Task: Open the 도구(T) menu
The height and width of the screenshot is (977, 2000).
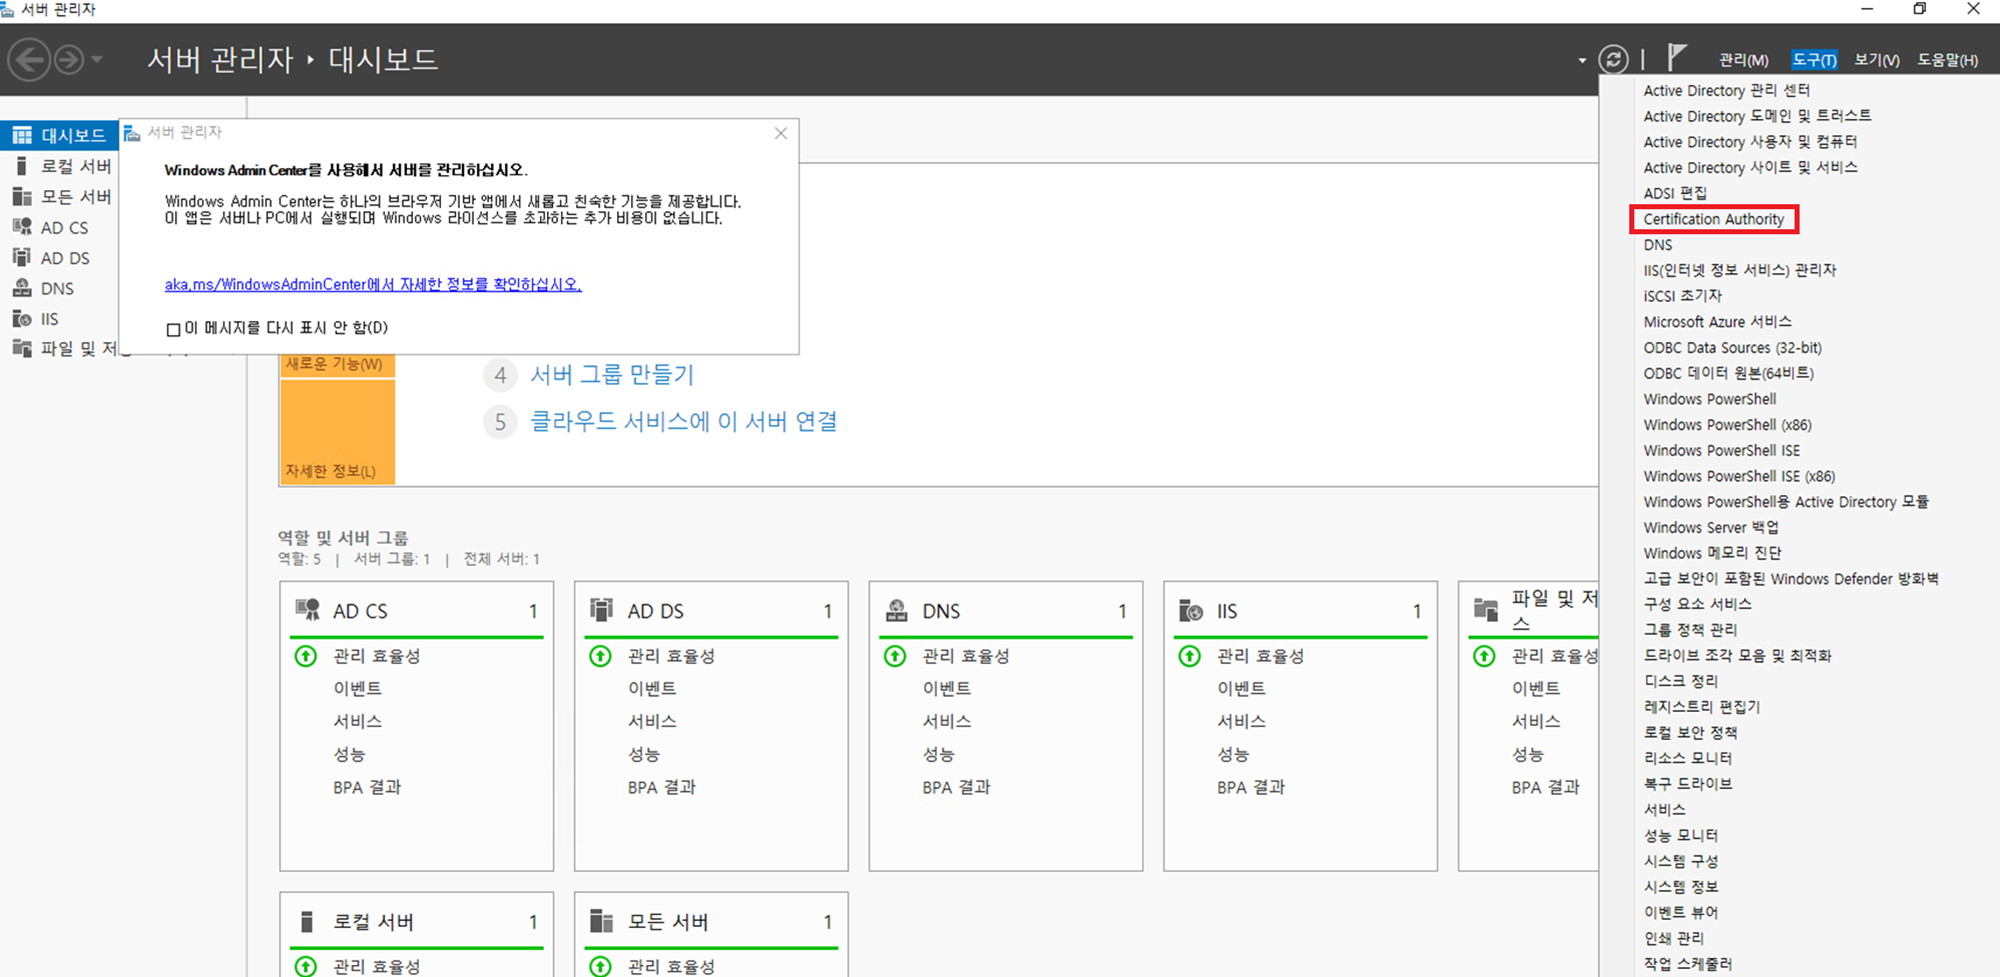Action: [x=1814, y=60]
